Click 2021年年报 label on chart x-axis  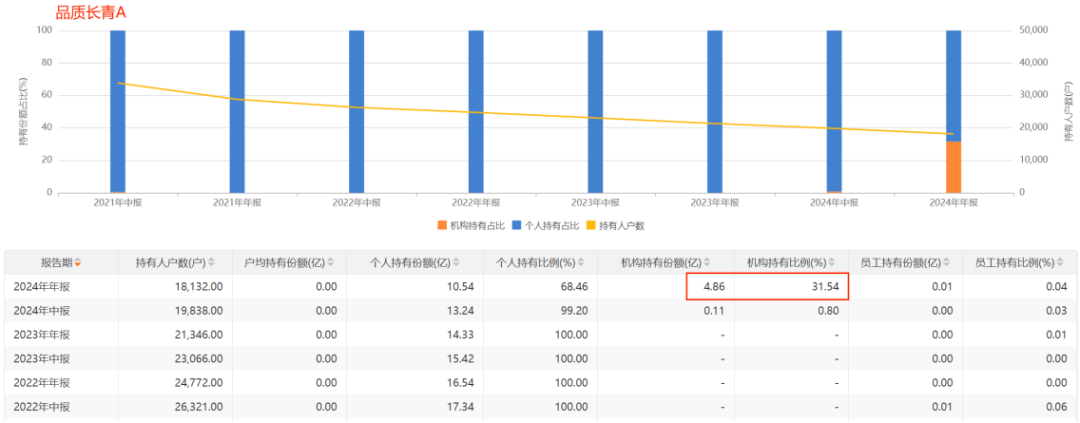pyautogui.click(x=237, y=203)
